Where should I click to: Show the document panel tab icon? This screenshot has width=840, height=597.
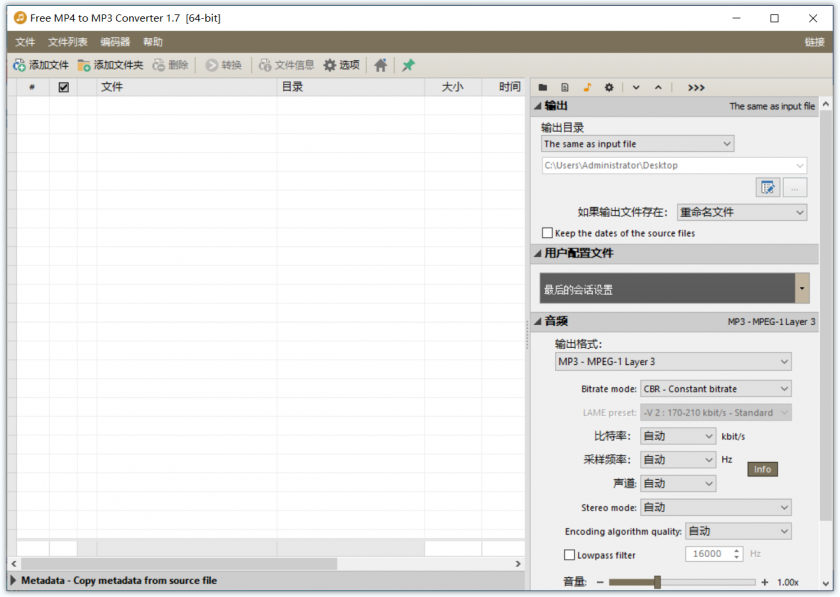pyautogui.click(x=565, y=87)
